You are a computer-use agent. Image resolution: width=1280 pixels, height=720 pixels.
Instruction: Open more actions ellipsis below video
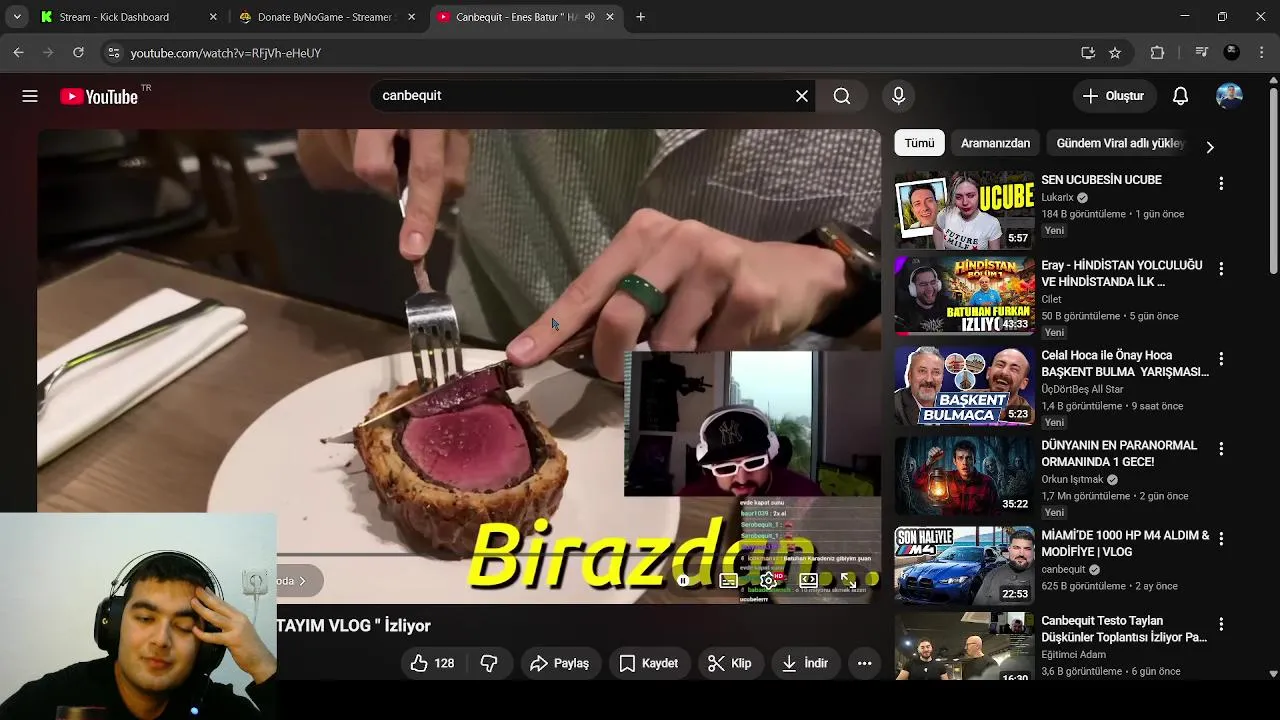coord(864,663)
